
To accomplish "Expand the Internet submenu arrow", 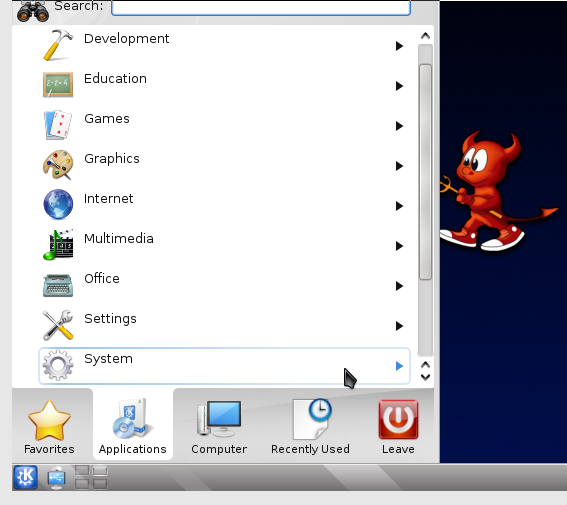I will click(x=399, y=206).
